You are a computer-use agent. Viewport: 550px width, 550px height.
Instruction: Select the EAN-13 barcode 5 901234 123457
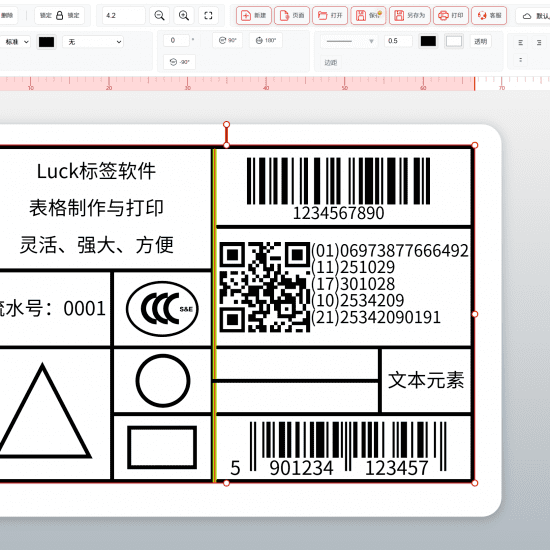338,449
